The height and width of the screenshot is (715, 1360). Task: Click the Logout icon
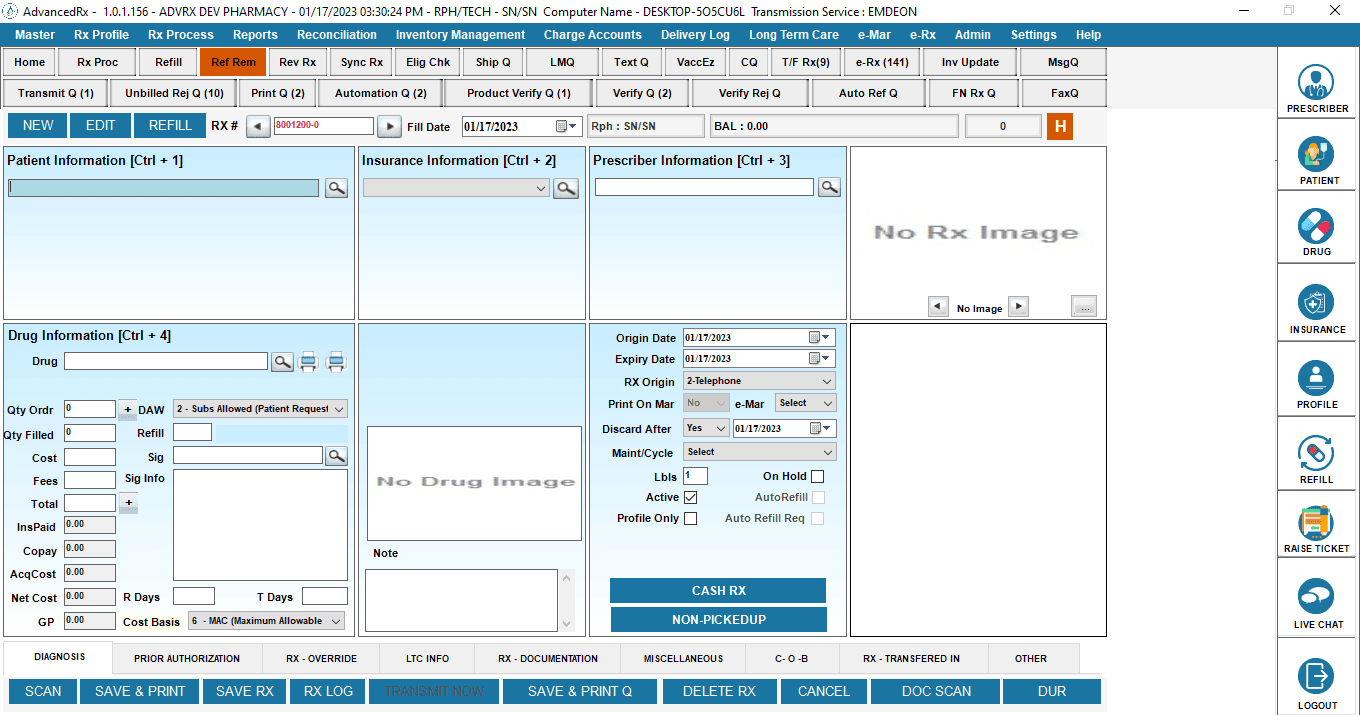(x=1317, y=678)
